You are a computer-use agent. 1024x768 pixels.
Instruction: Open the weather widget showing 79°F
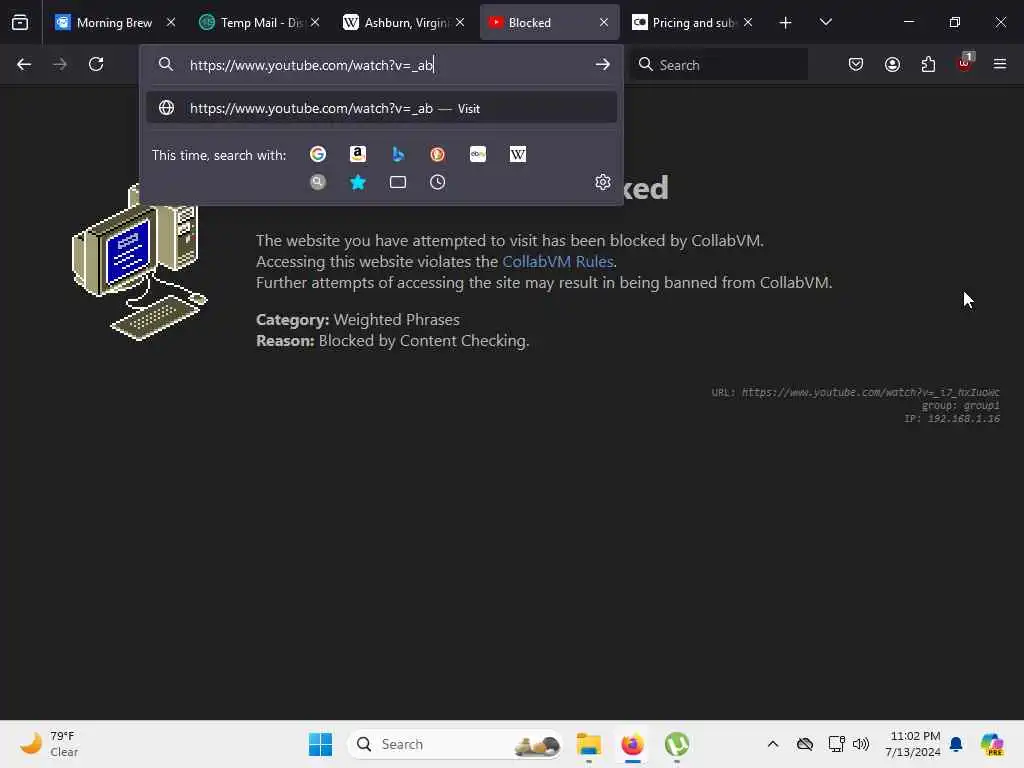coord(50,744)
